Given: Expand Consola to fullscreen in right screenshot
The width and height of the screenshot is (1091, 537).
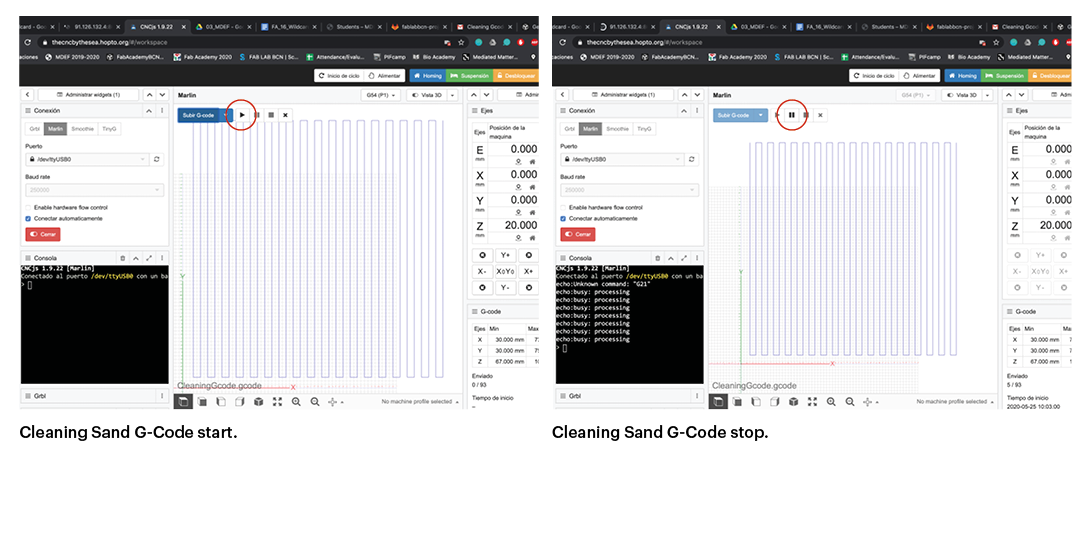Looking at the screenshot, I should 684,257.
